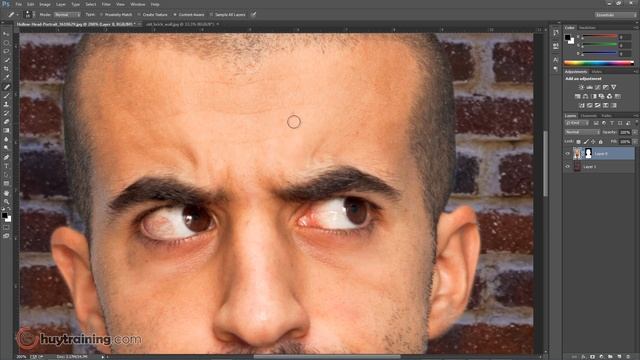The width and height of the screenshot is (640, 360).
Task: Add an Exposure adjustment
Action: pos(606,87)
